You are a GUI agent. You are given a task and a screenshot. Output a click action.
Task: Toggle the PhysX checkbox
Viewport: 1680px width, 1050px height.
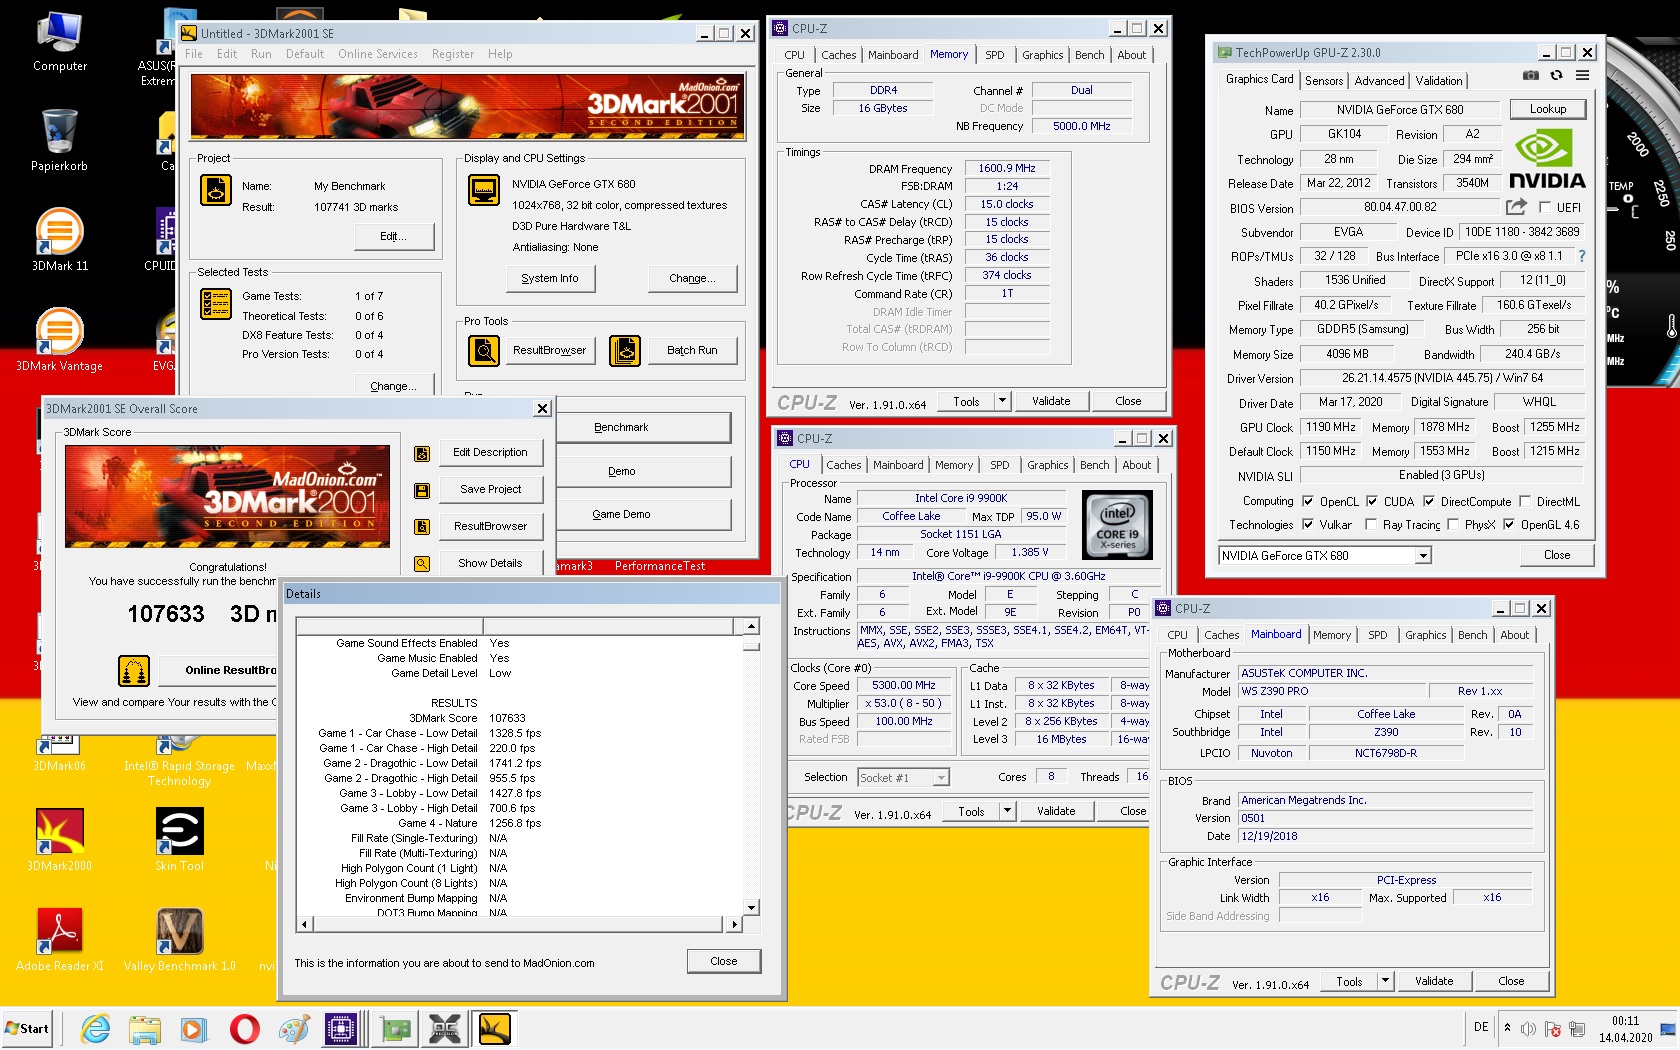pos(1453,524)
